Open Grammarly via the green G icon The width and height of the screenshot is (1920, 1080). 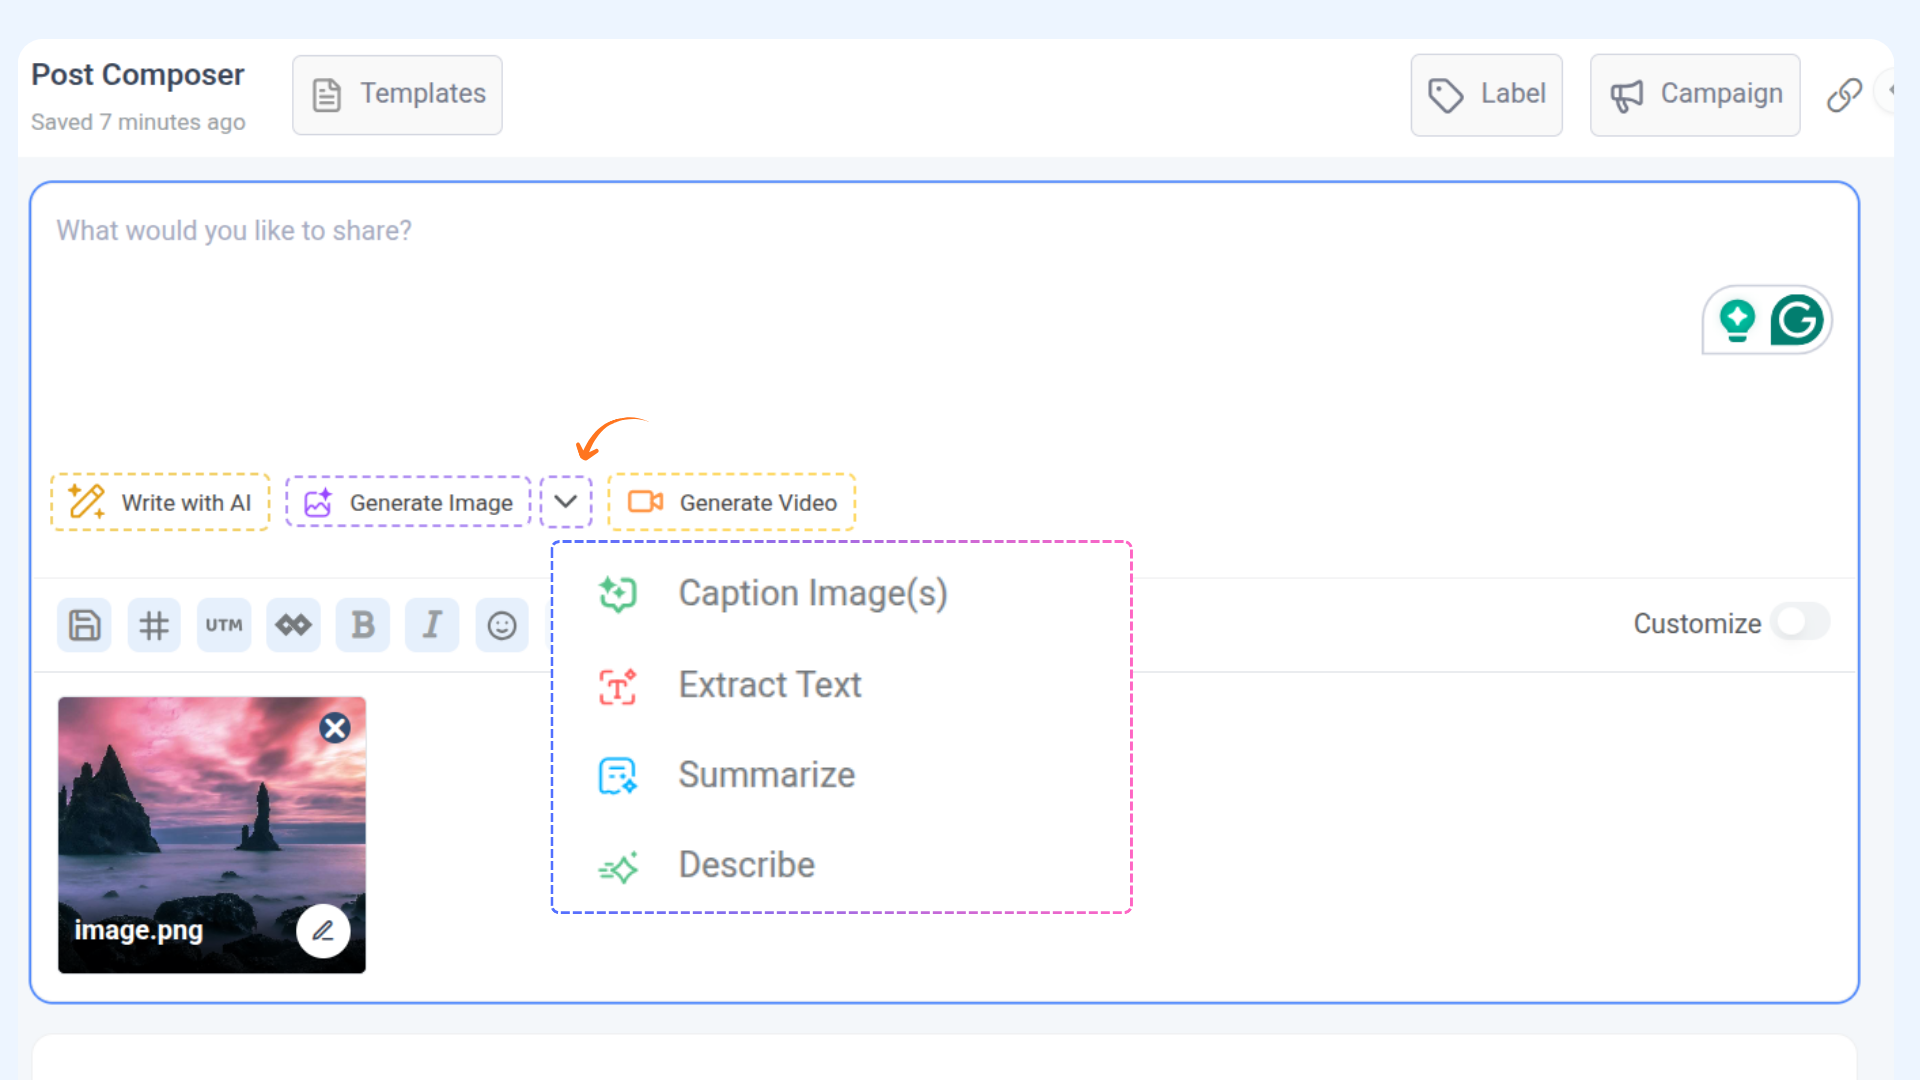(x=1797, y=320)
